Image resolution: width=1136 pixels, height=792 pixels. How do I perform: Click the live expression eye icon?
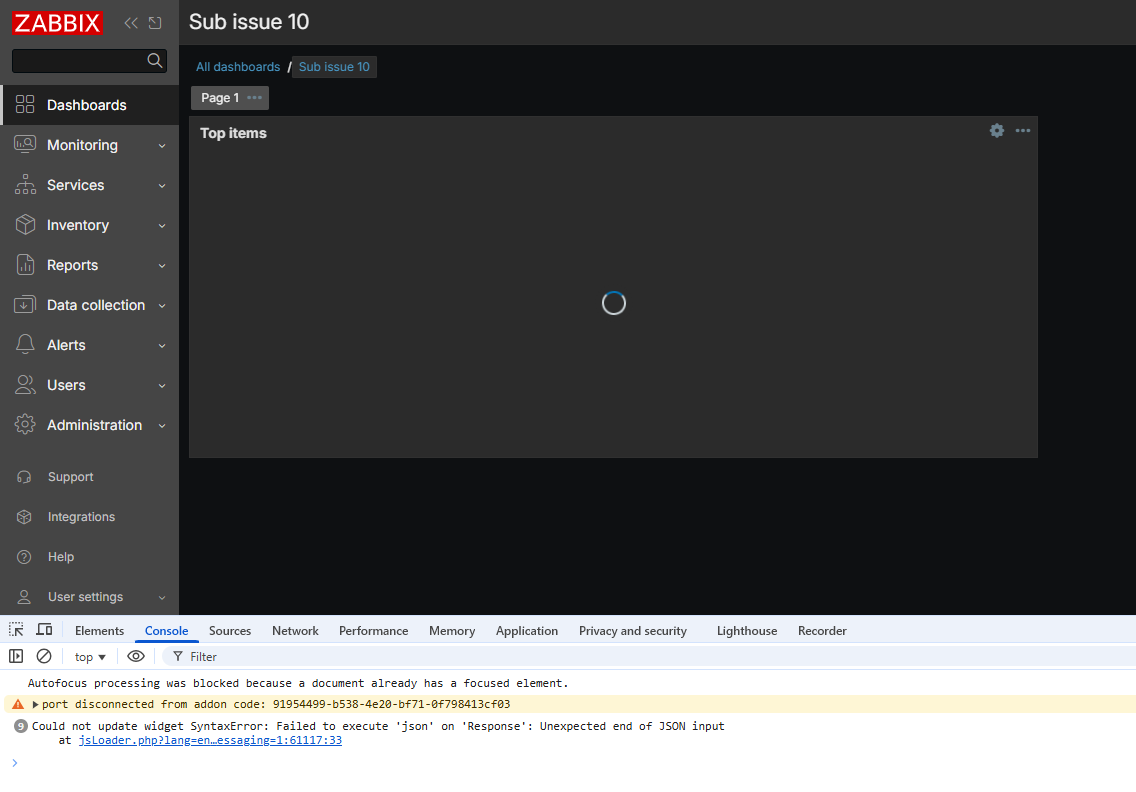tap(136, 657)
